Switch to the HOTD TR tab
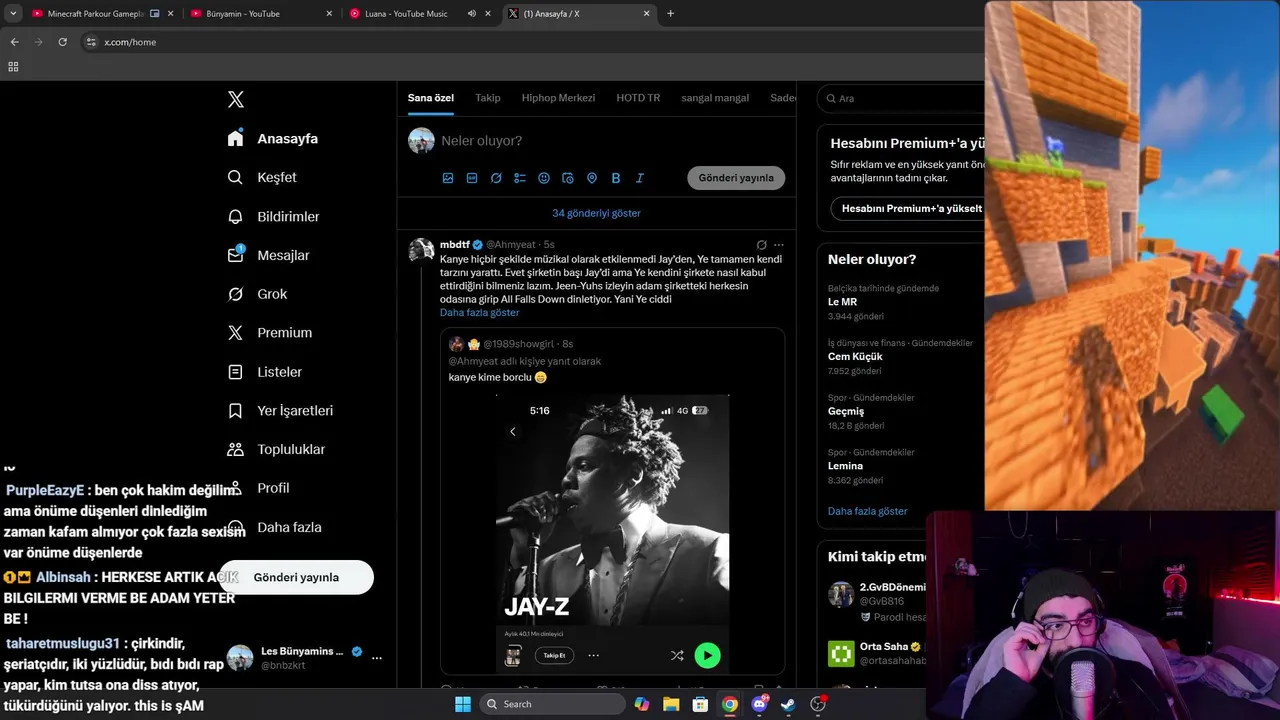Screen dimensions: 1280x720 (x=638, y=98)
